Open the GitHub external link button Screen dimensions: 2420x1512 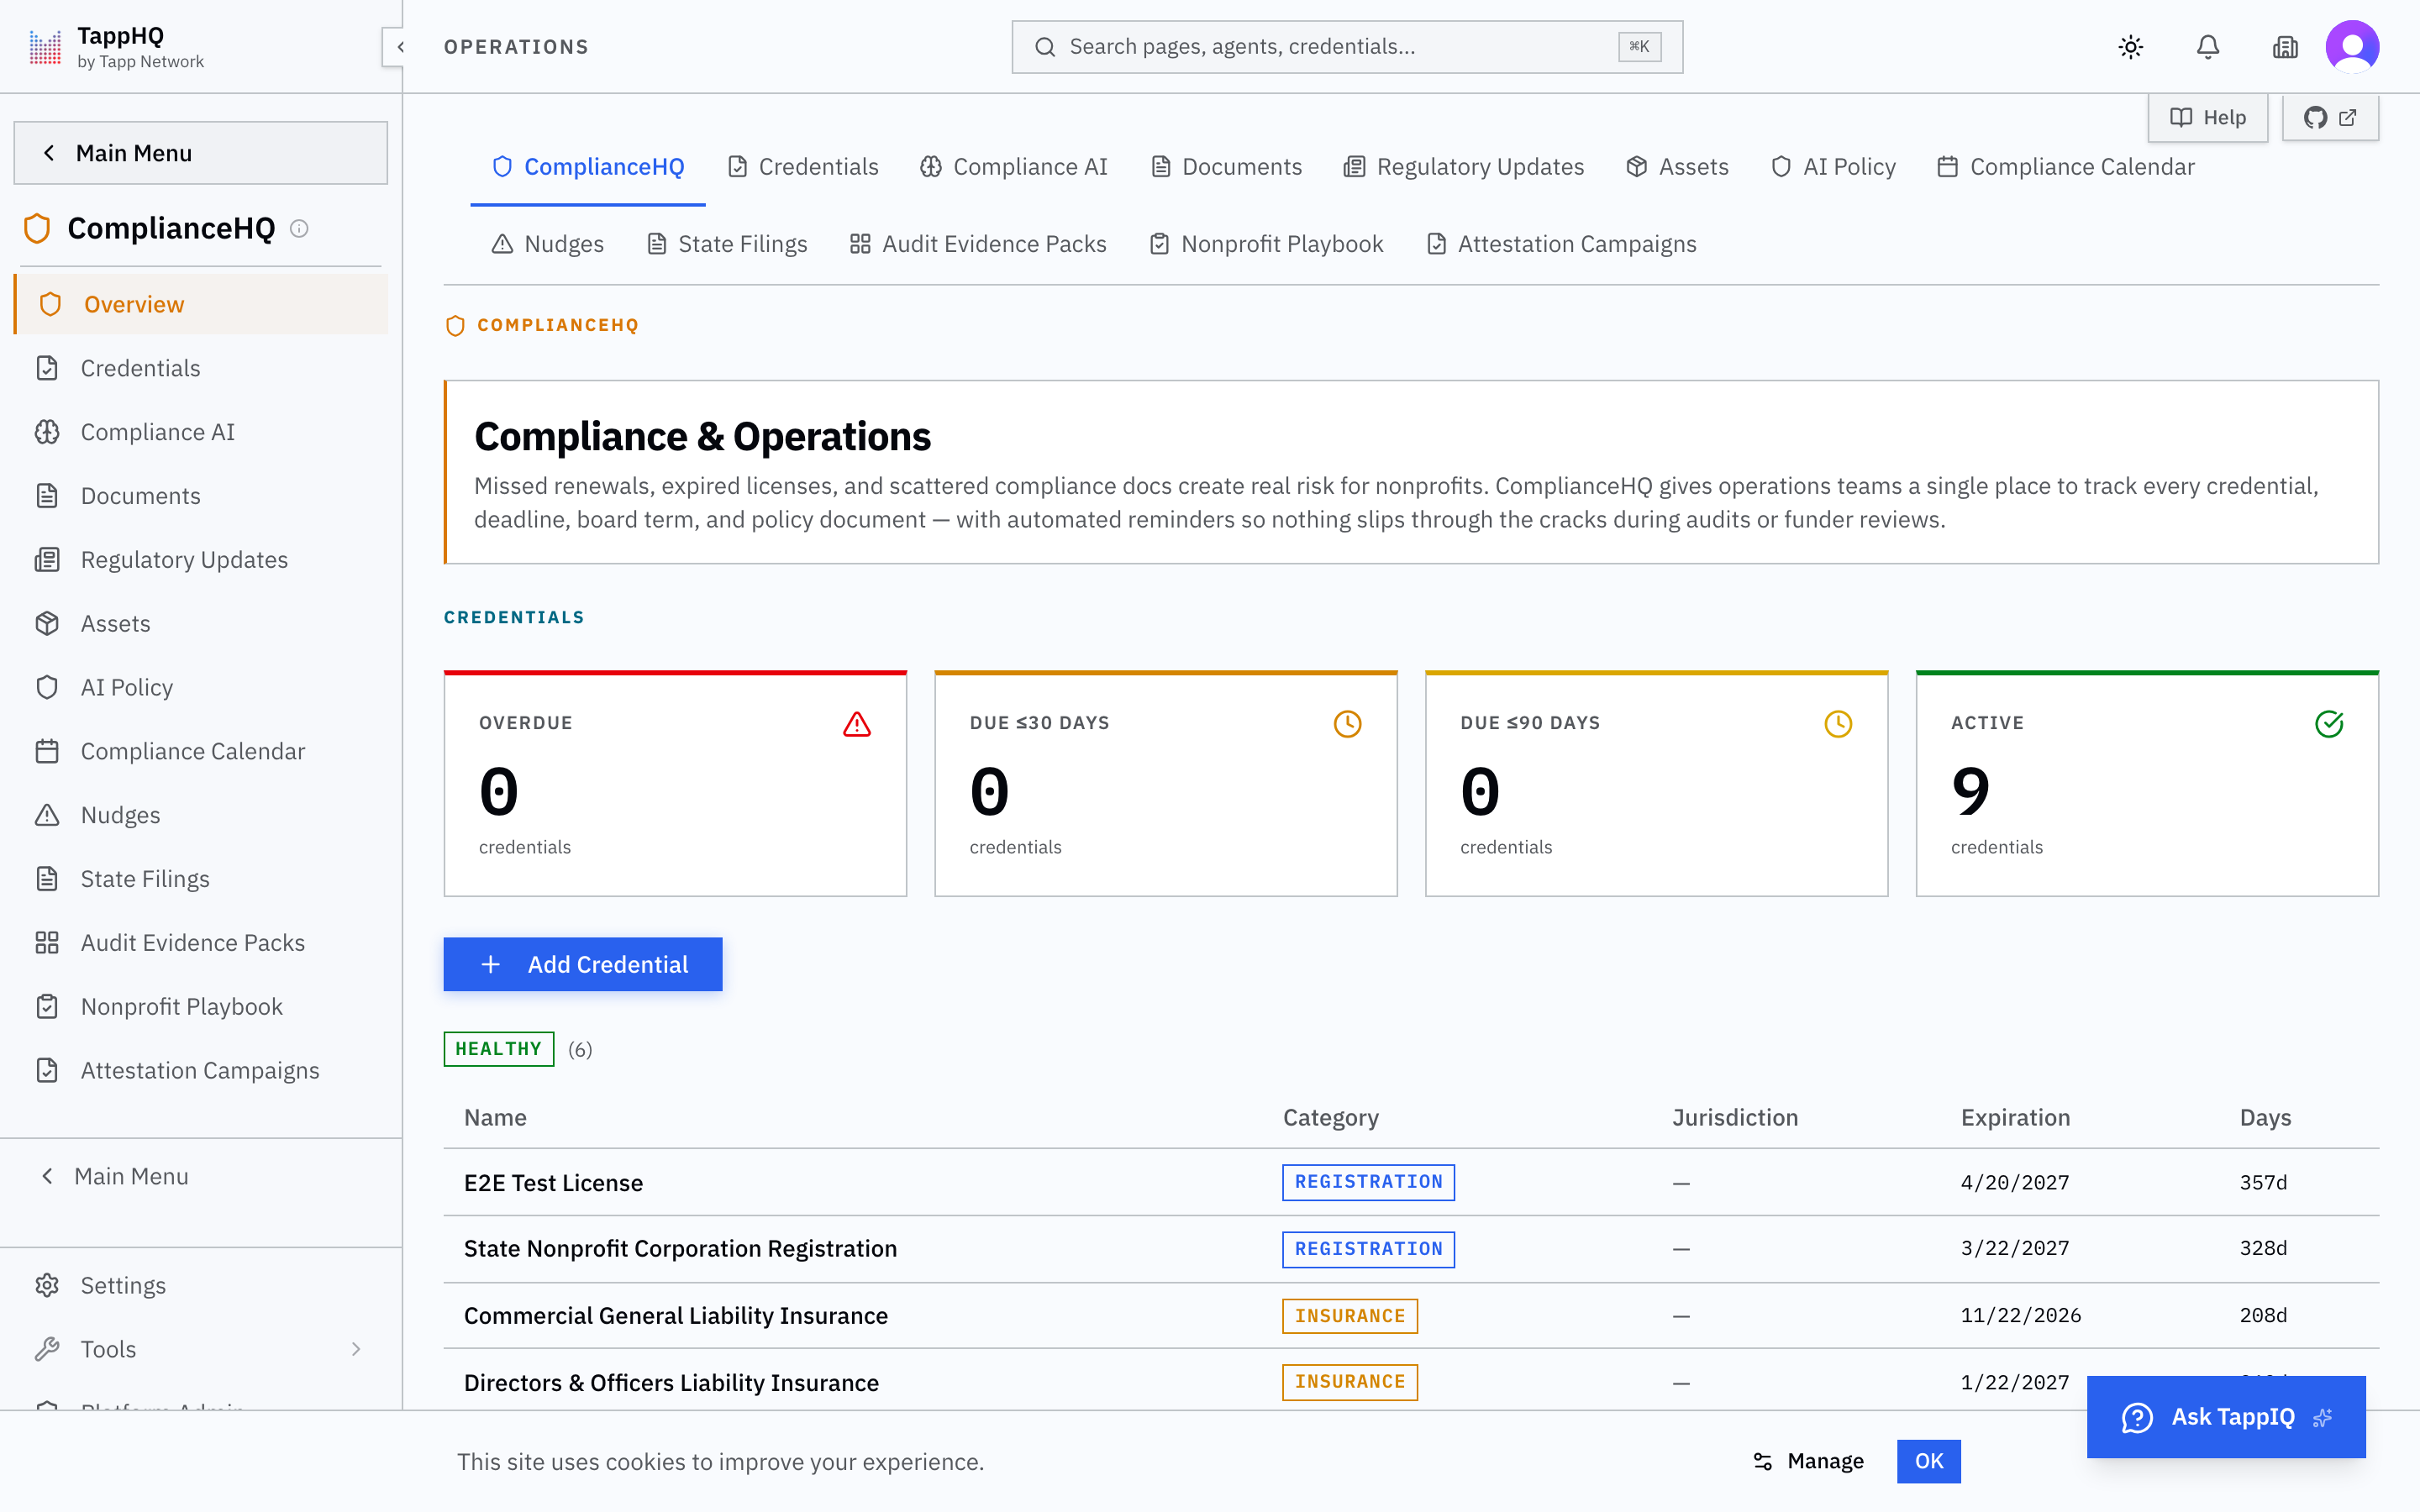pos(2330,117)
